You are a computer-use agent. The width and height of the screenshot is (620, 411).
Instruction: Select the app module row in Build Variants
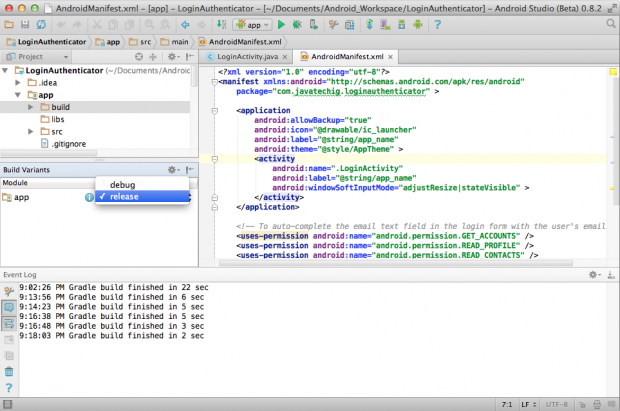[47, 197]
